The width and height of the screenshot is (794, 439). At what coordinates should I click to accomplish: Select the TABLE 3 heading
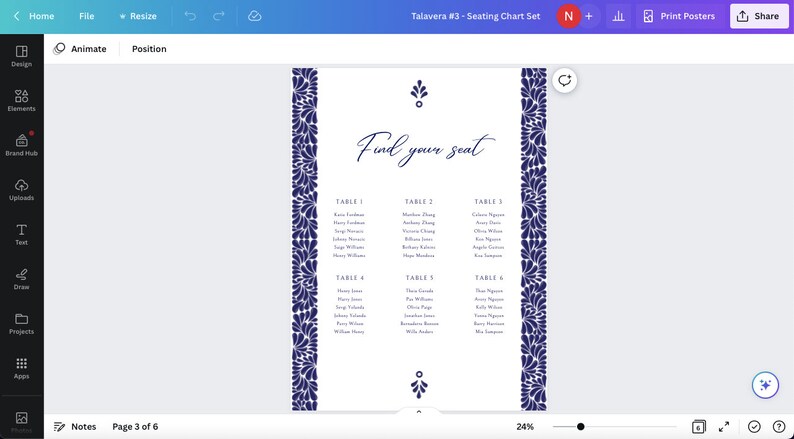pos(488,202)
